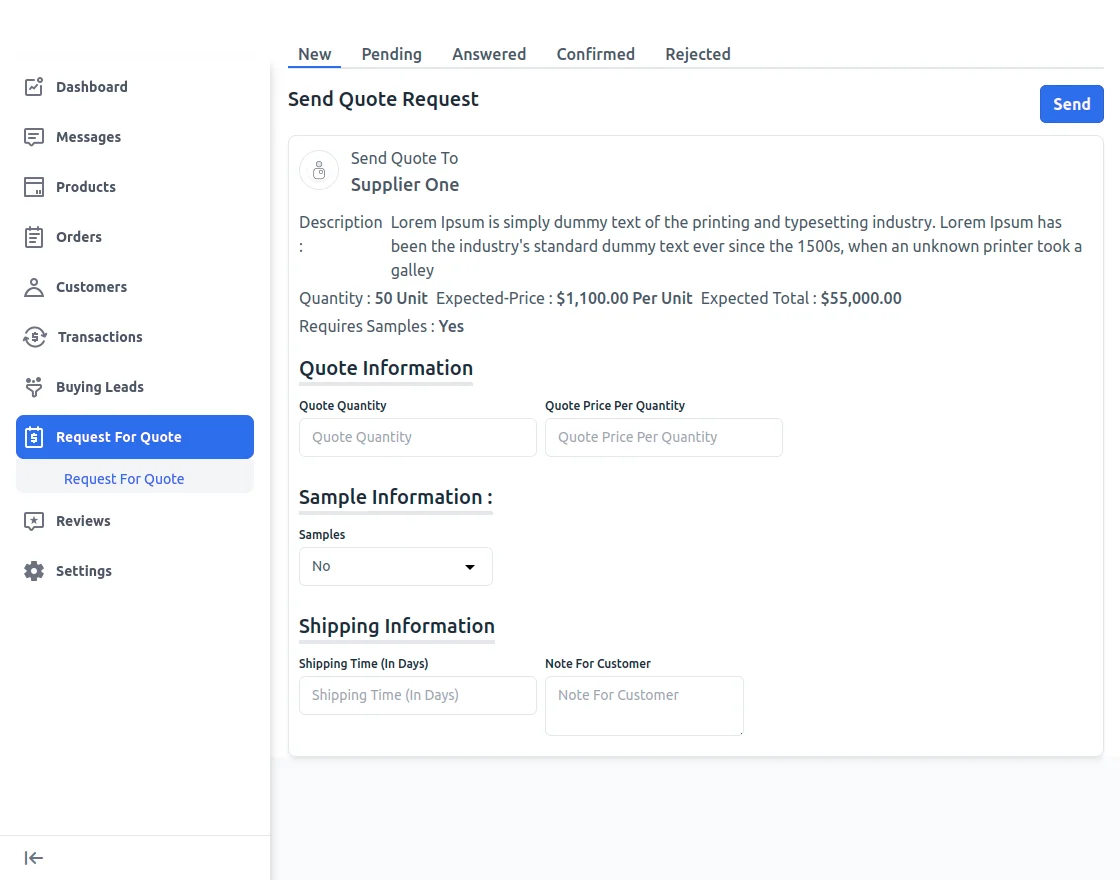Viewport: 1120px width, 880px height.
Task: Click the Supplier One avatar
Action: (x=319, y=170)
